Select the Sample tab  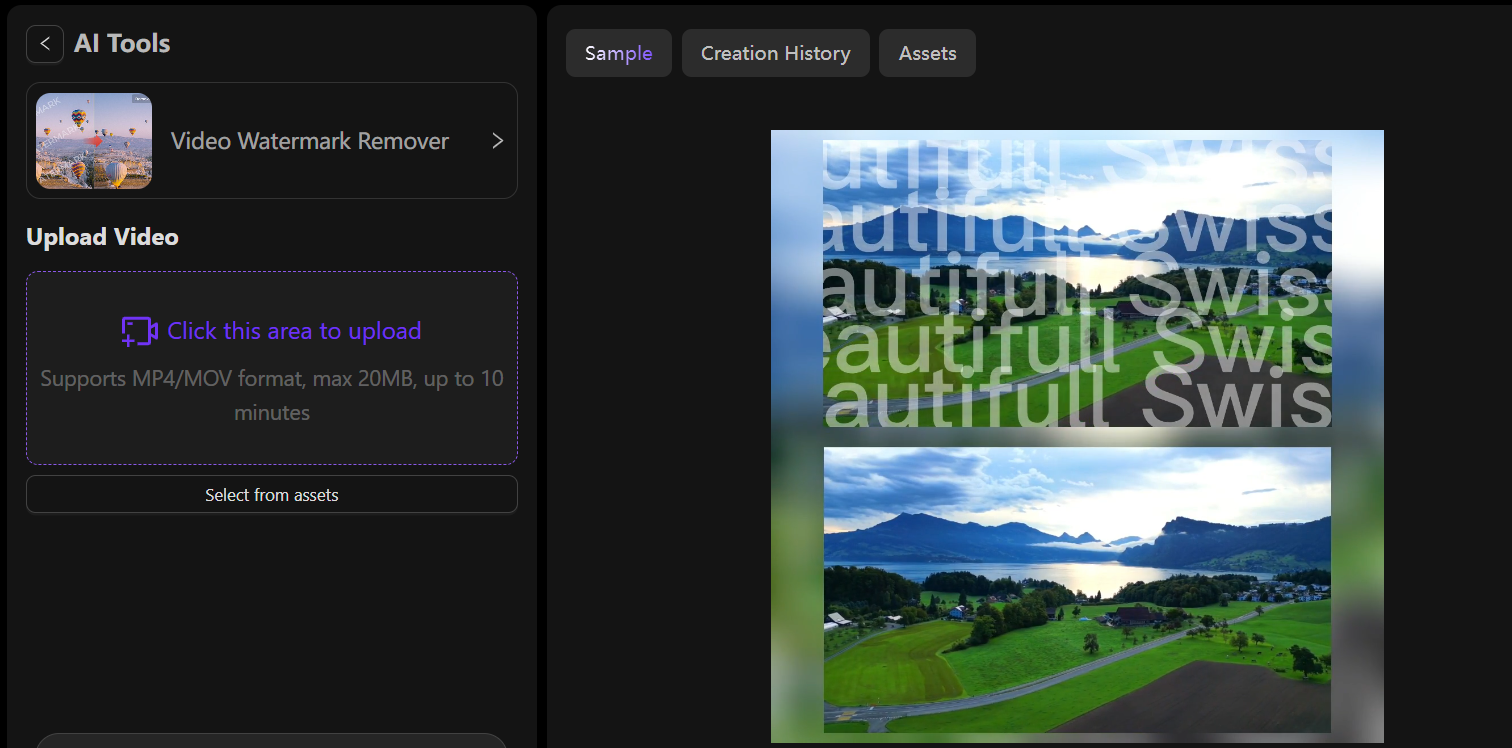(x=618, y=53)
